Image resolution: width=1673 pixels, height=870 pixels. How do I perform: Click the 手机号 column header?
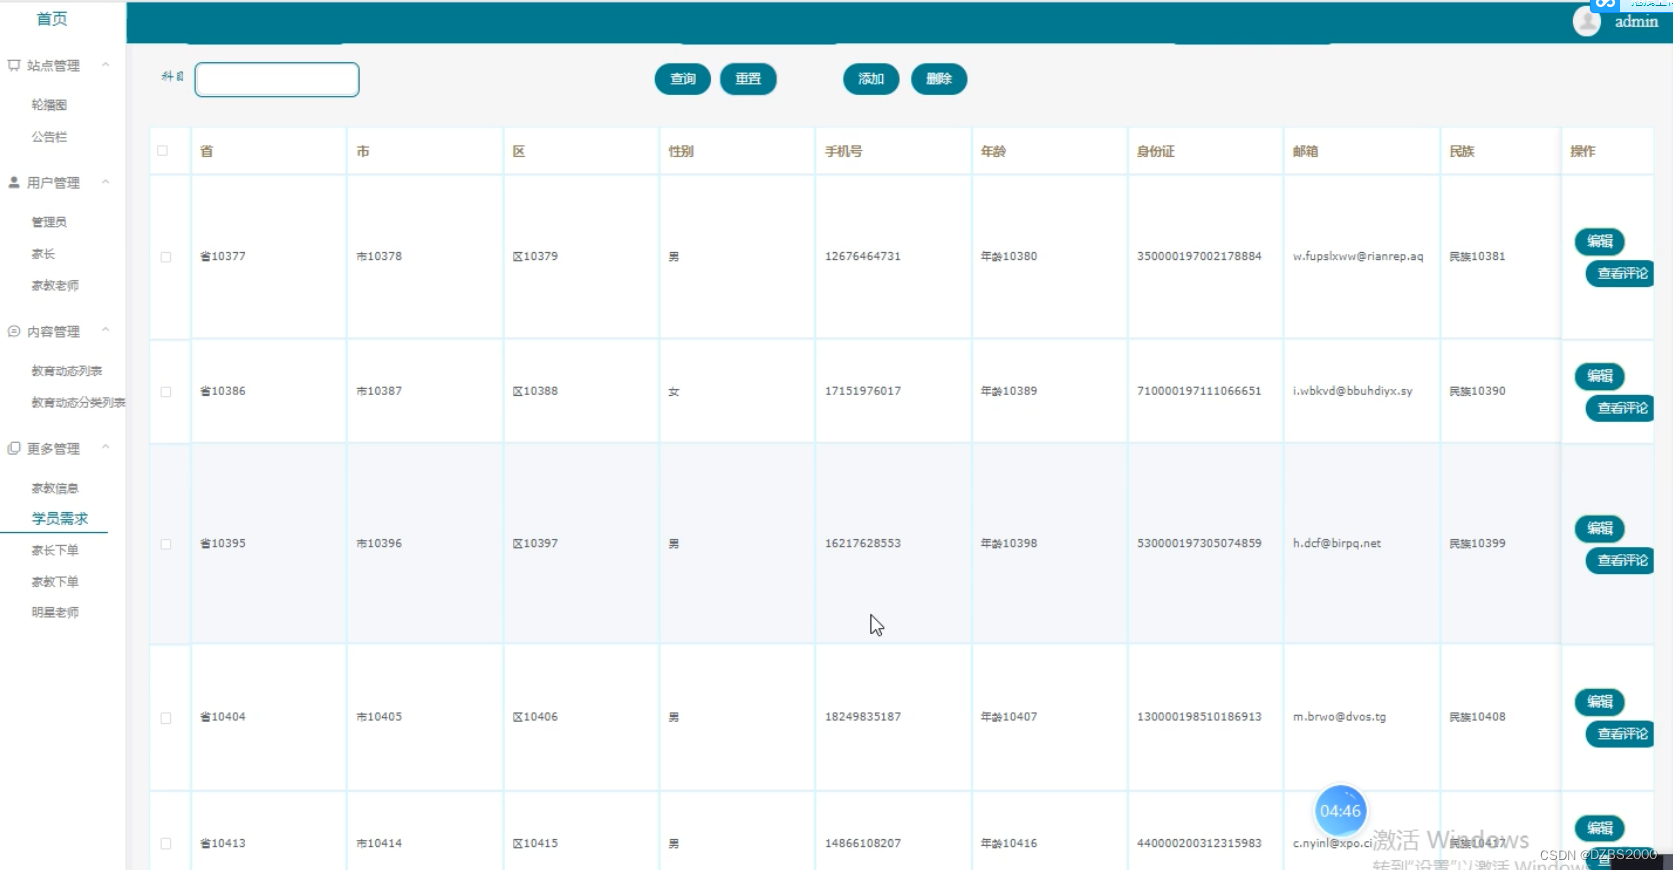click(x=843, y=152)
